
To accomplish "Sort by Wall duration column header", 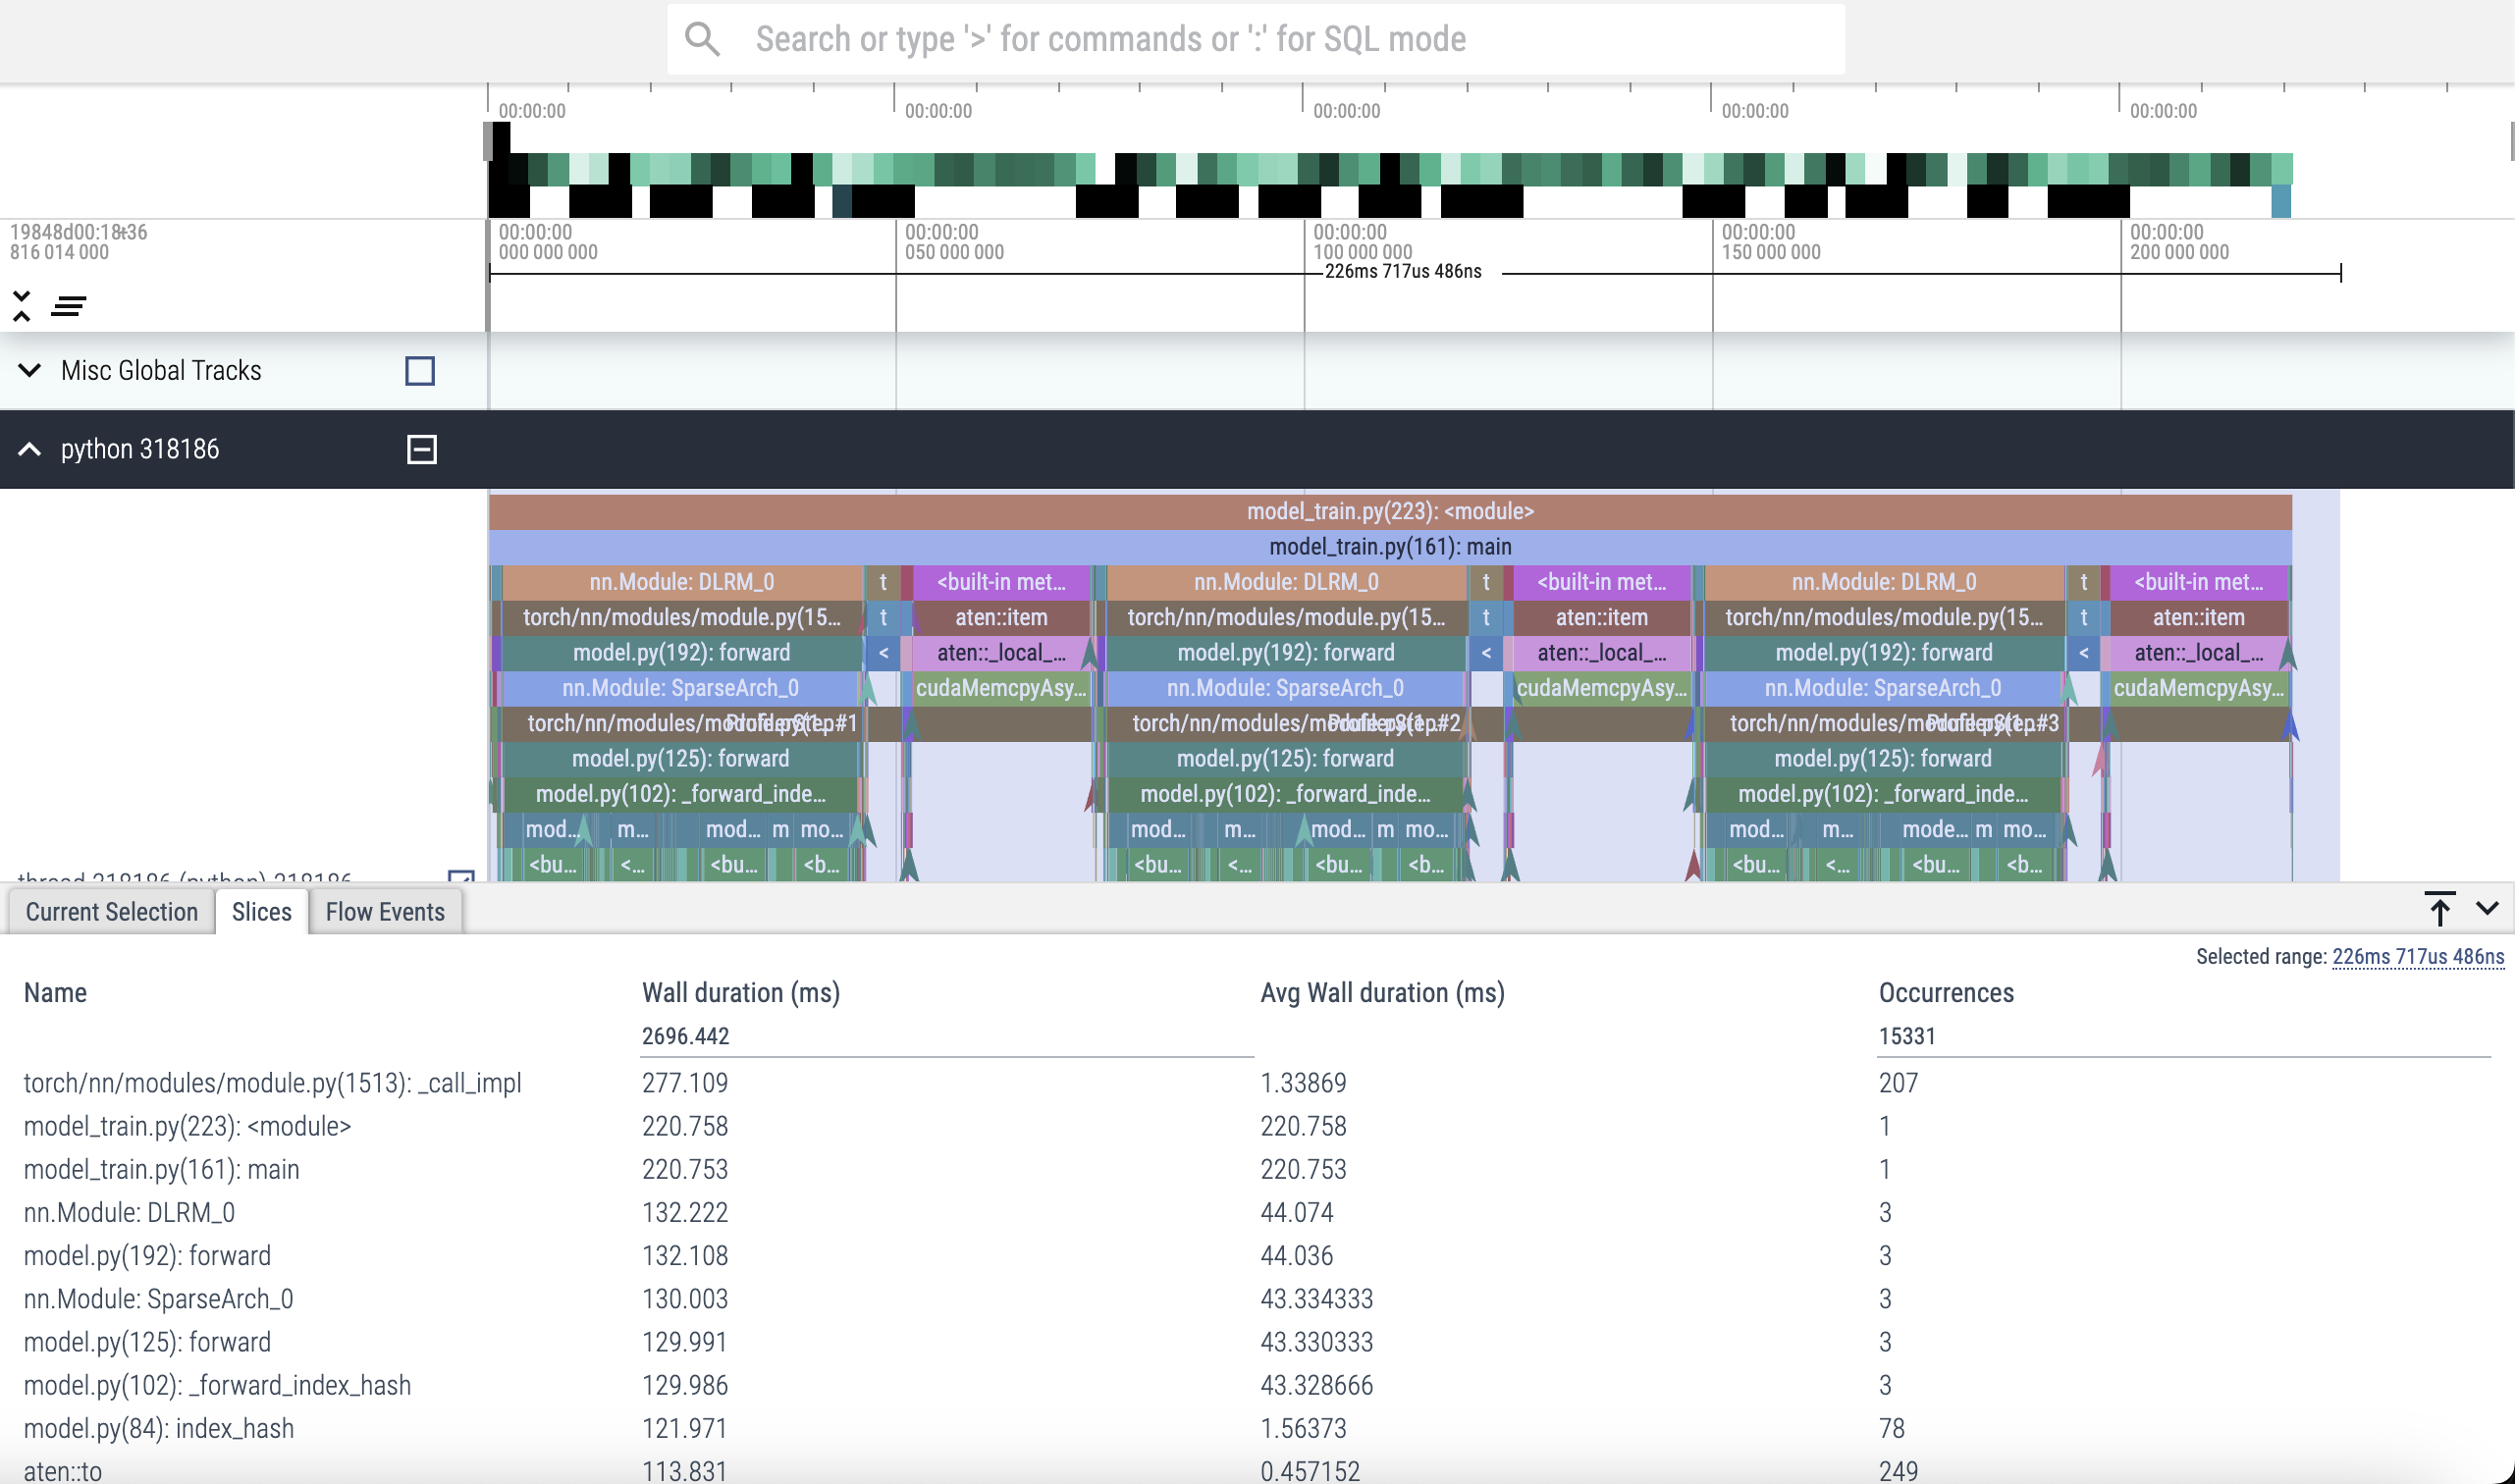I will pos(740,992).
